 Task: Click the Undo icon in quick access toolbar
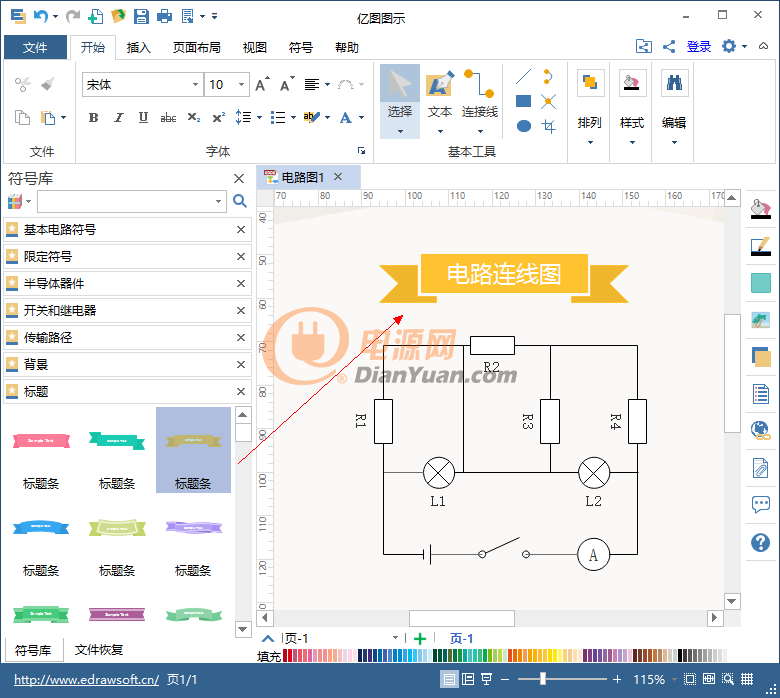pyautogui.click(x=41, y=16)
